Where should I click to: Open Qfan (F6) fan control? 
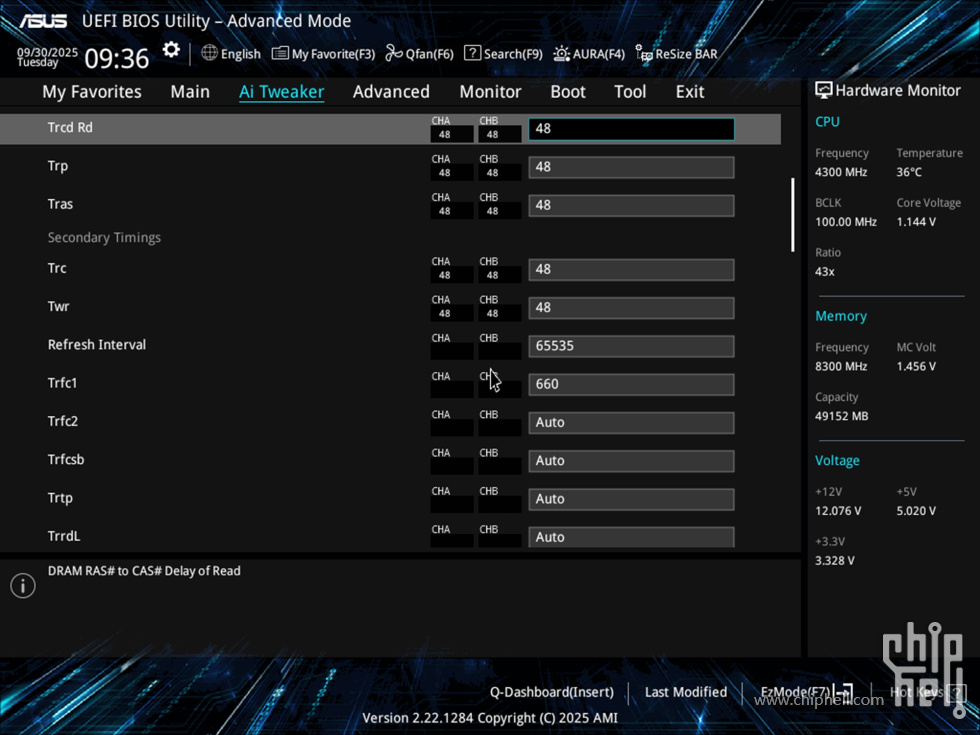[x=419, y=54]
